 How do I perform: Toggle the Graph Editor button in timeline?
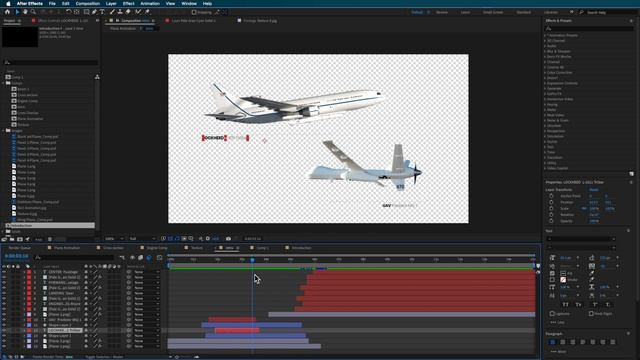[159, 258]
